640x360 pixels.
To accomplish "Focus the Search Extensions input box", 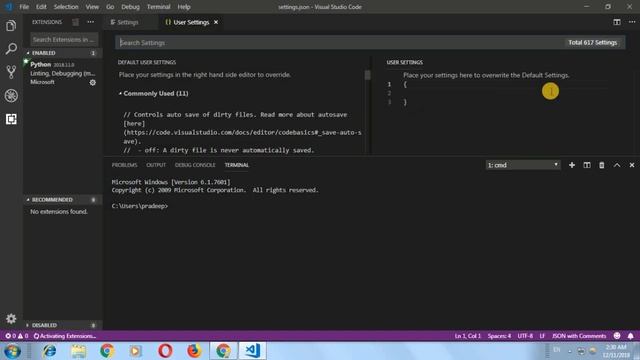I will (x=64, y=40).
